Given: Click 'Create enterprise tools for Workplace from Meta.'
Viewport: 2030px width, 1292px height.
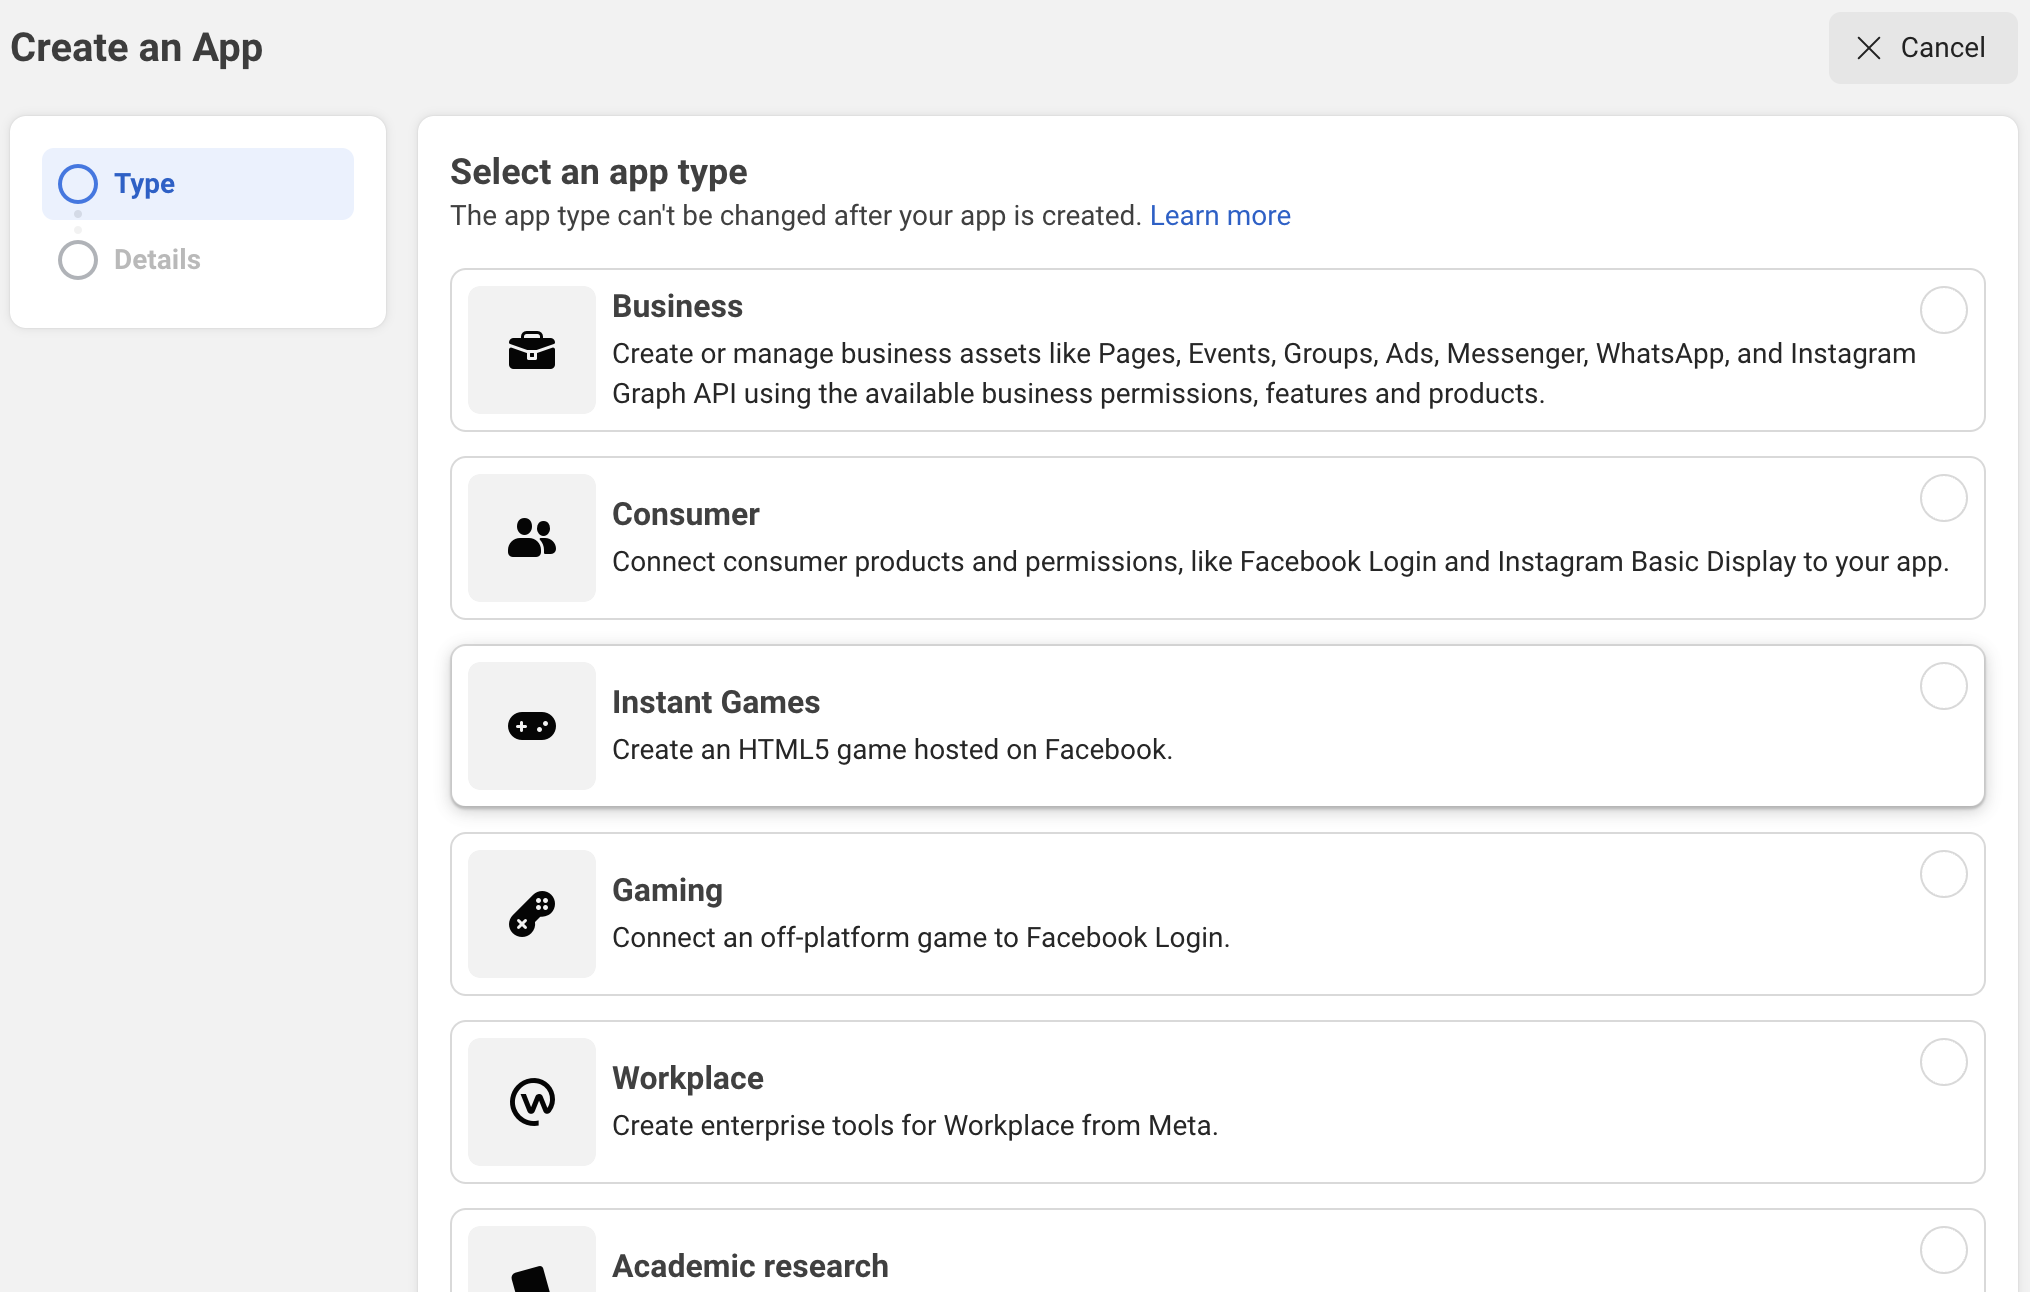Looking at the screenshot, I should pyautogui.click(x=915, y=1126).
